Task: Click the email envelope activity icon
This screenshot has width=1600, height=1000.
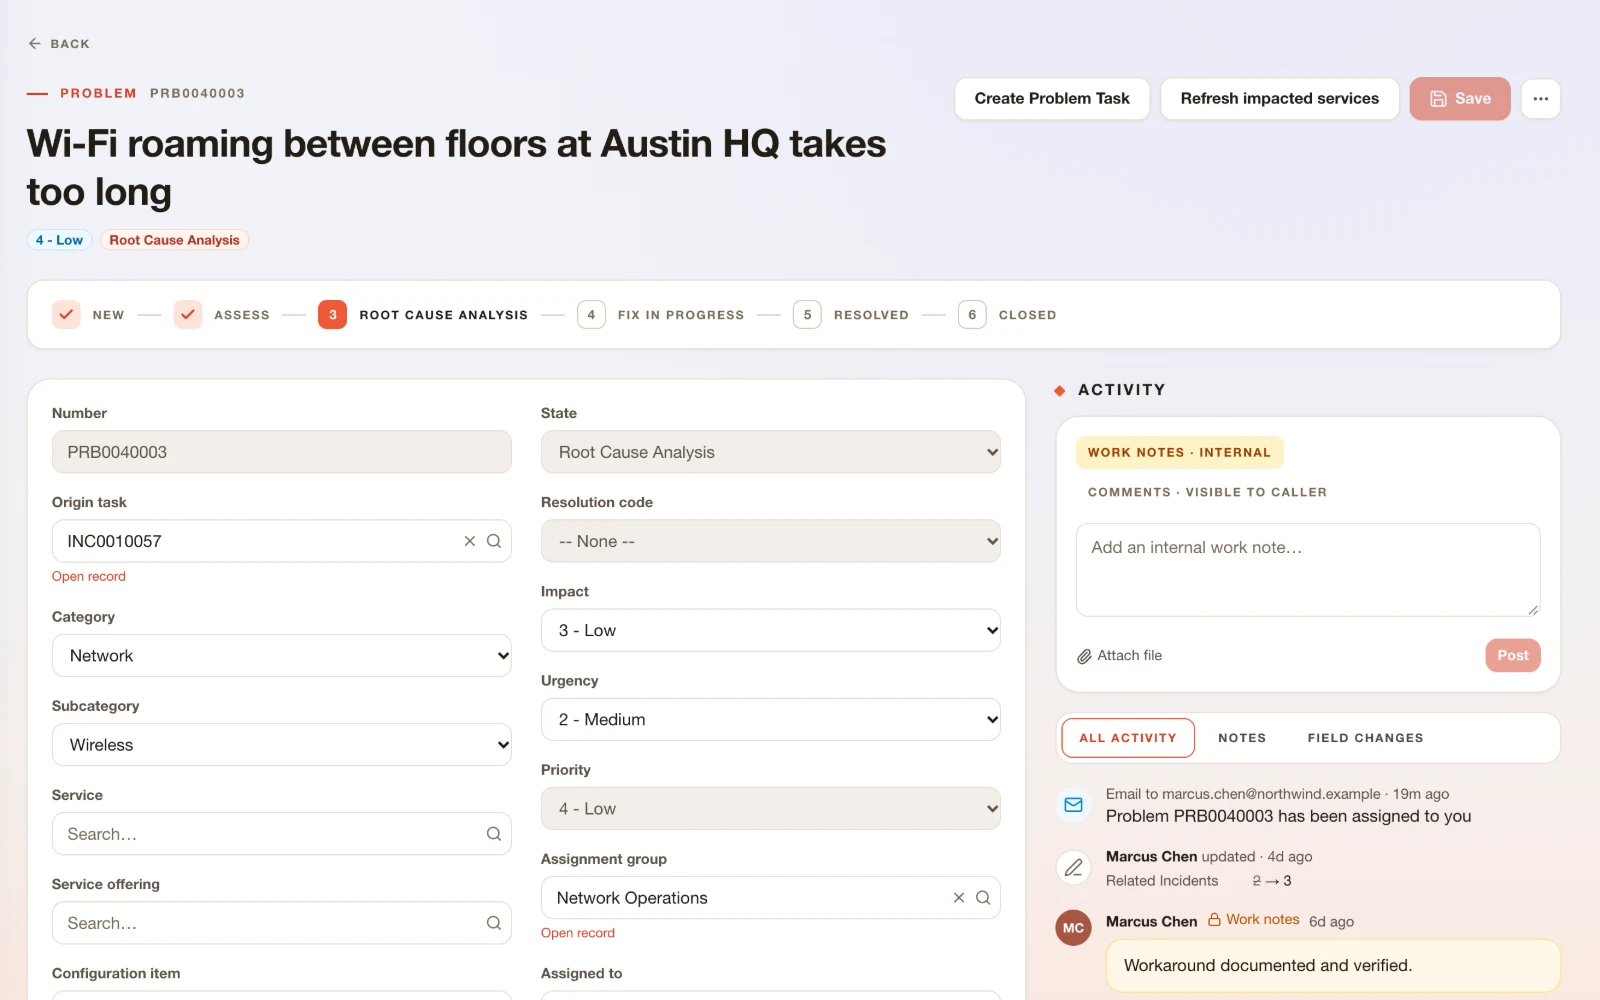Action: pos(1073,805)
